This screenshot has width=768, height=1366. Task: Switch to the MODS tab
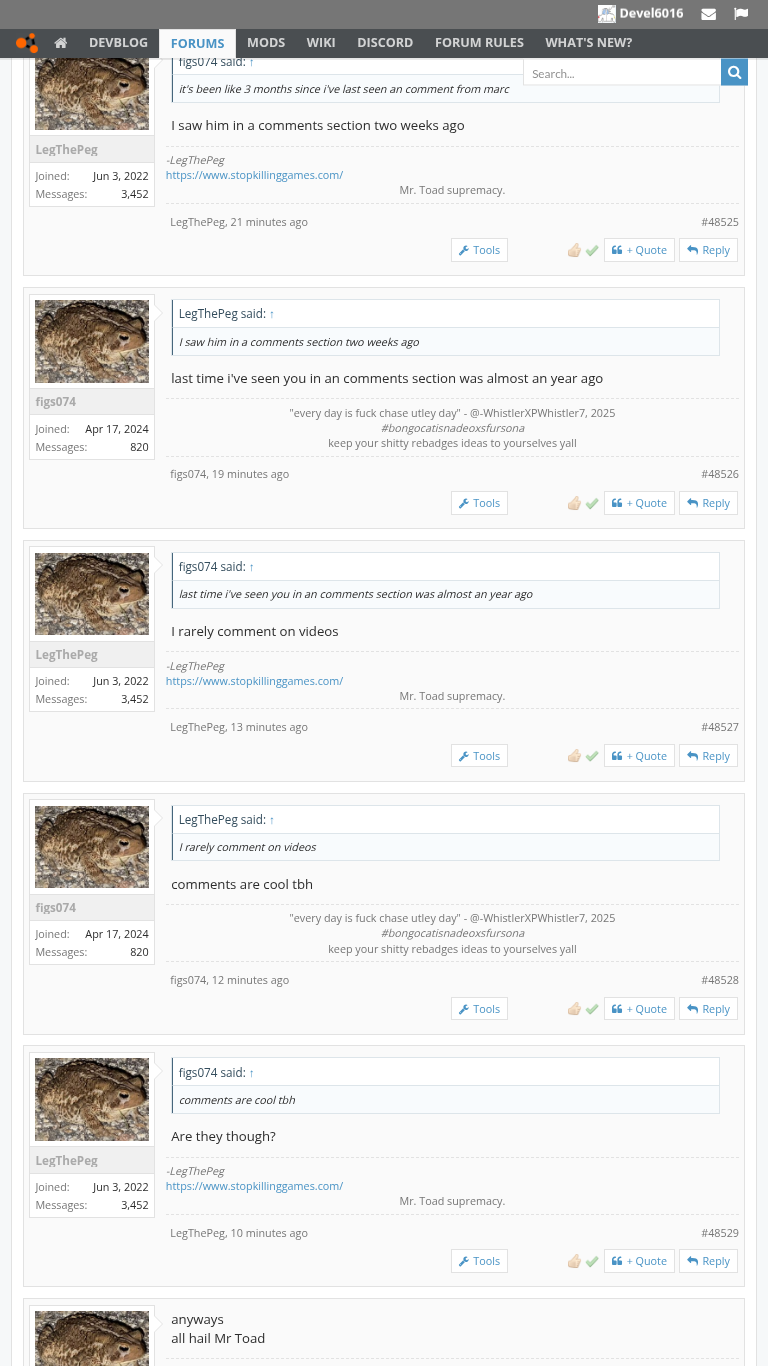266,43
